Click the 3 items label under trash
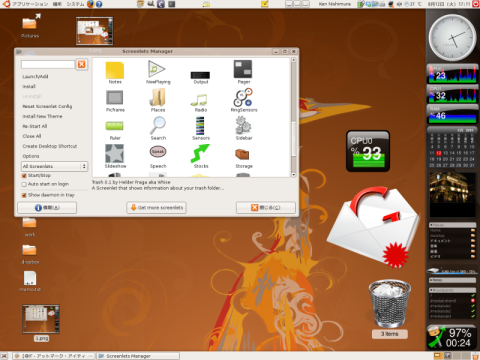The height and width of the screenshot is (360, 480). (x=390, y=334)
